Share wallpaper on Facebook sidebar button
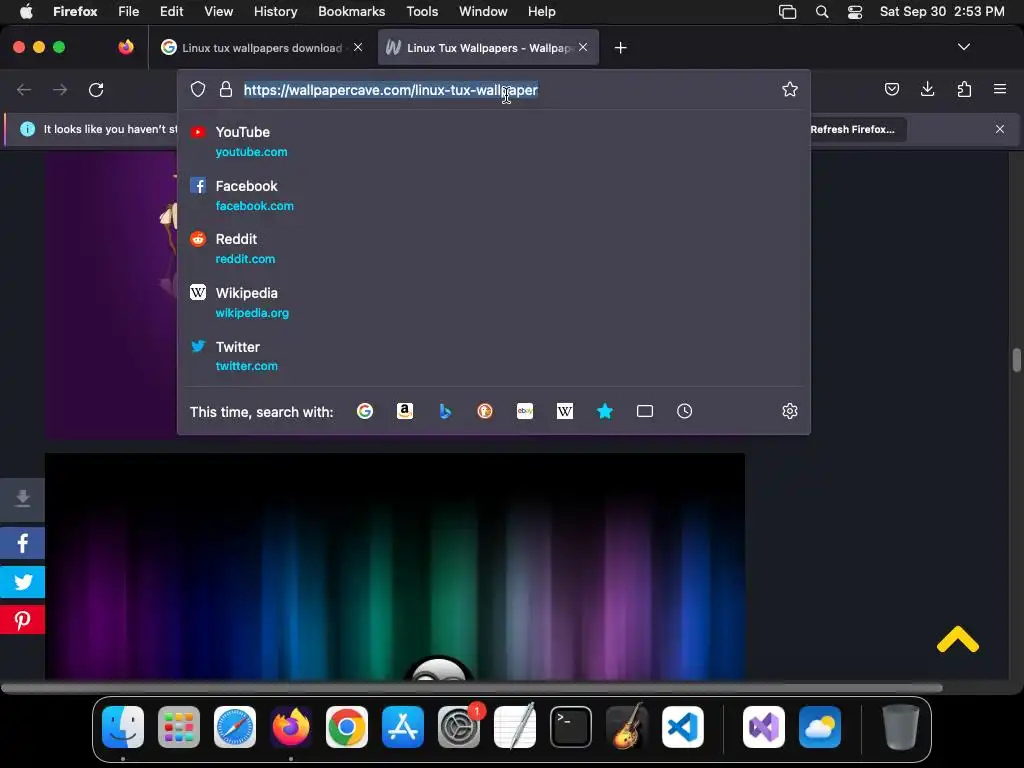1024x768 pixels. [22, 543]
